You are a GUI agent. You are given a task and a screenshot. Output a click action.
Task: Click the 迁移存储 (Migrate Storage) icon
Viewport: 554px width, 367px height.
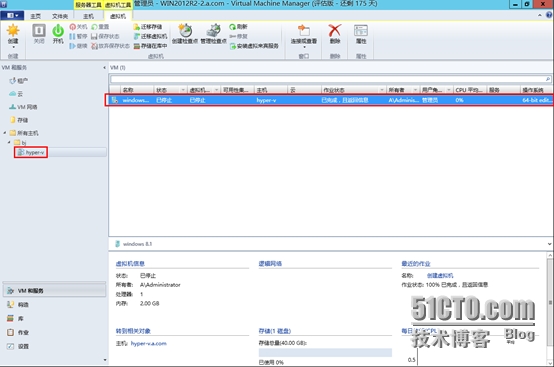click(x=136, y=27)
